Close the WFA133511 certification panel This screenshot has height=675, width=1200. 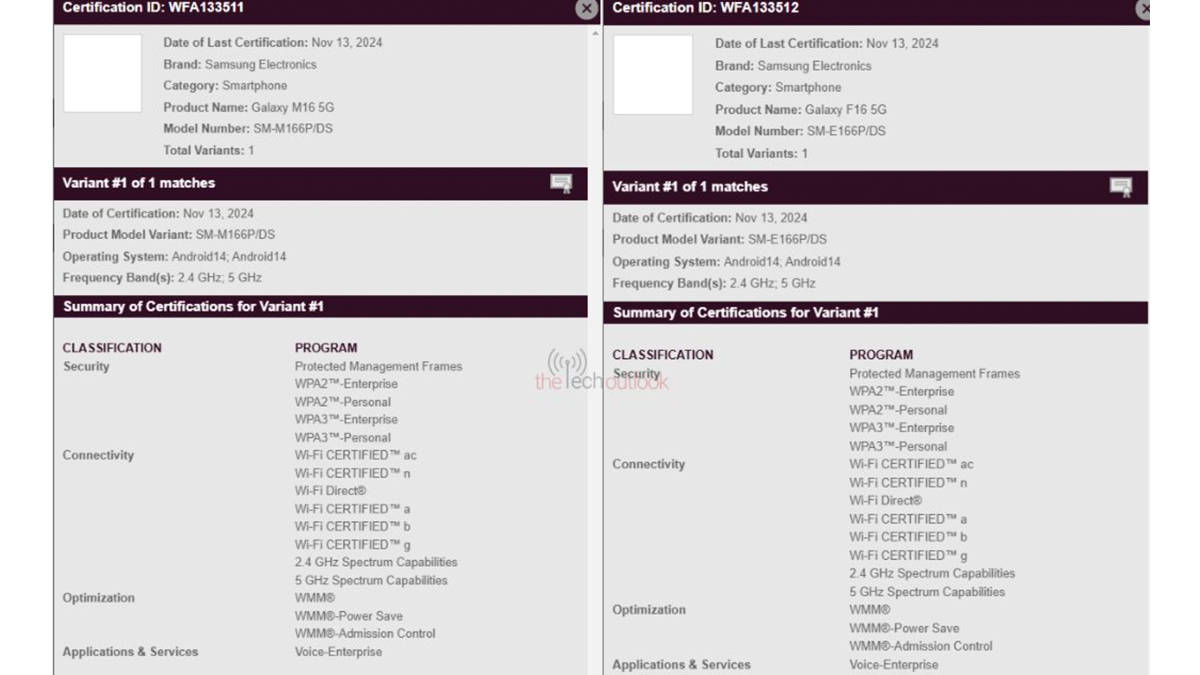click(586, 9)
